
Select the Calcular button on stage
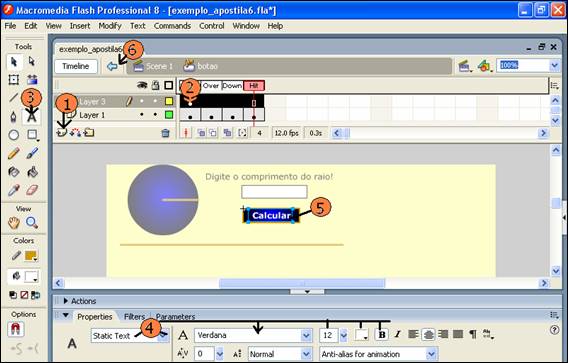coord(271,216)
